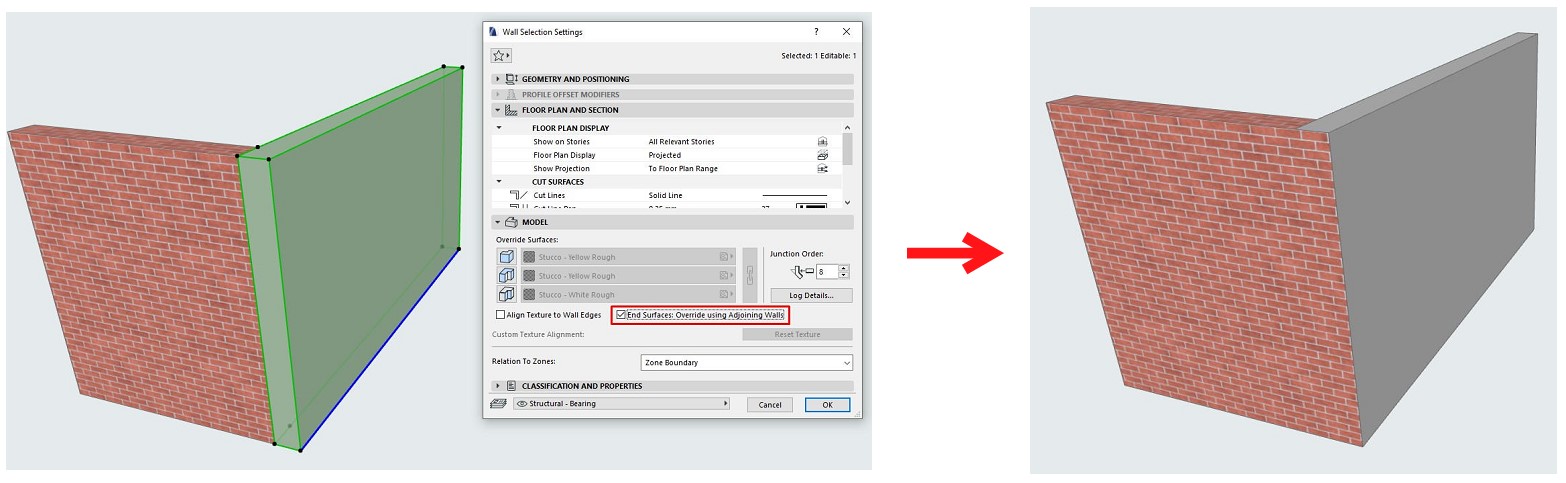
Task: Open the Favorites star button
Action: [x=501, y=56]
